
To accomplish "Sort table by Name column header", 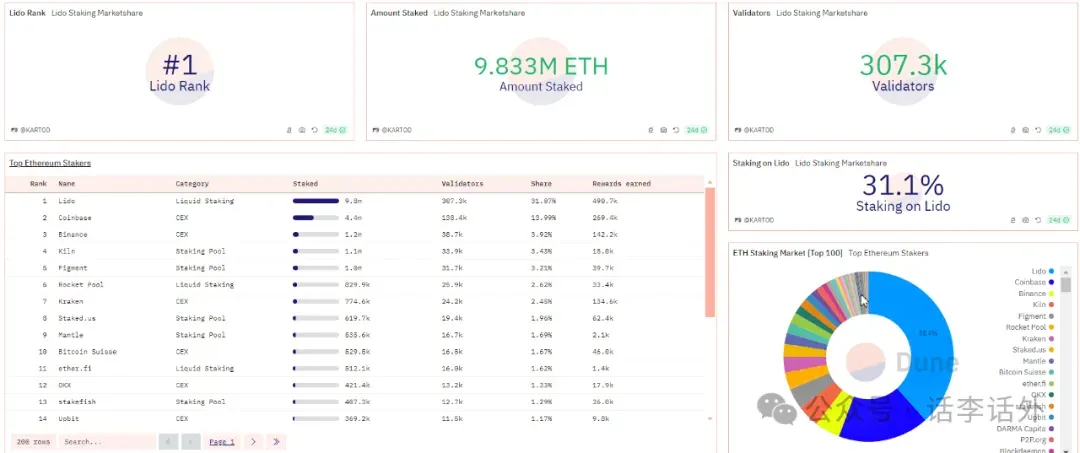I will [67, 184].
